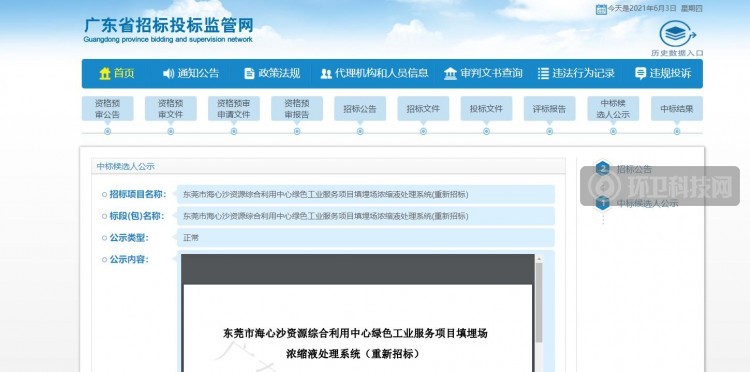Image resolution: width=750 pixels, height=372 pixels.
Task: Click the chat icon beside 违规投诉
Action: [x=640, y=73]
